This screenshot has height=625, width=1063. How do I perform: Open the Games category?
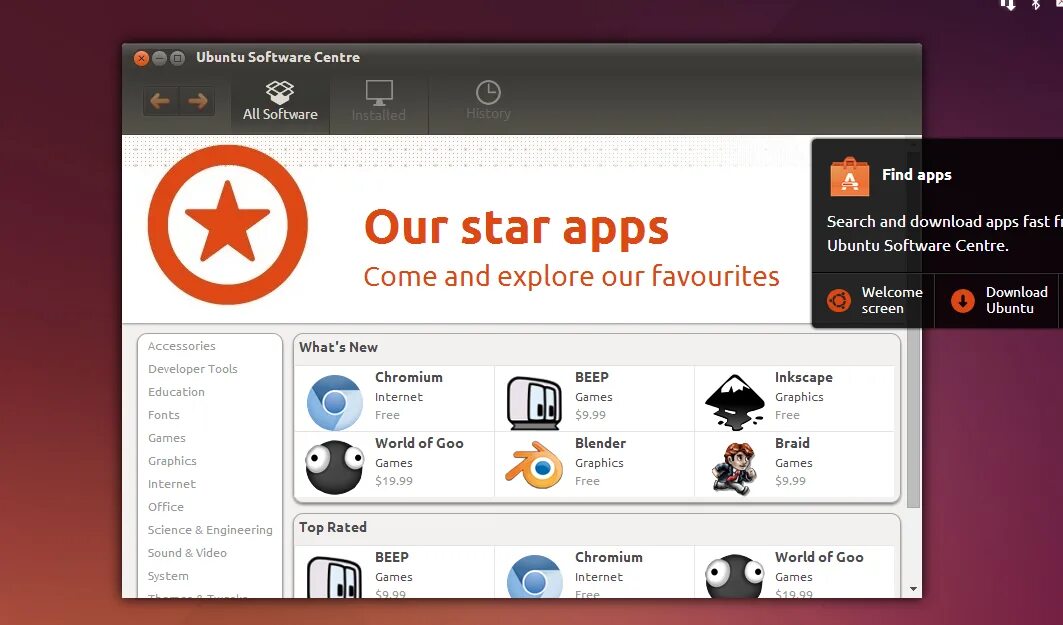pos(167,438)
